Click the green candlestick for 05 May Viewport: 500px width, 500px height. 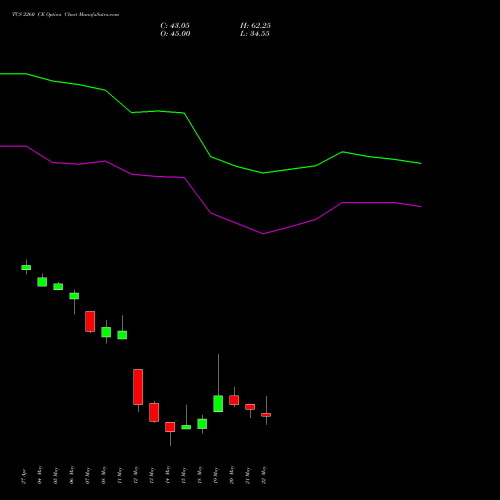pyautogui.click(x=58, y=287)
